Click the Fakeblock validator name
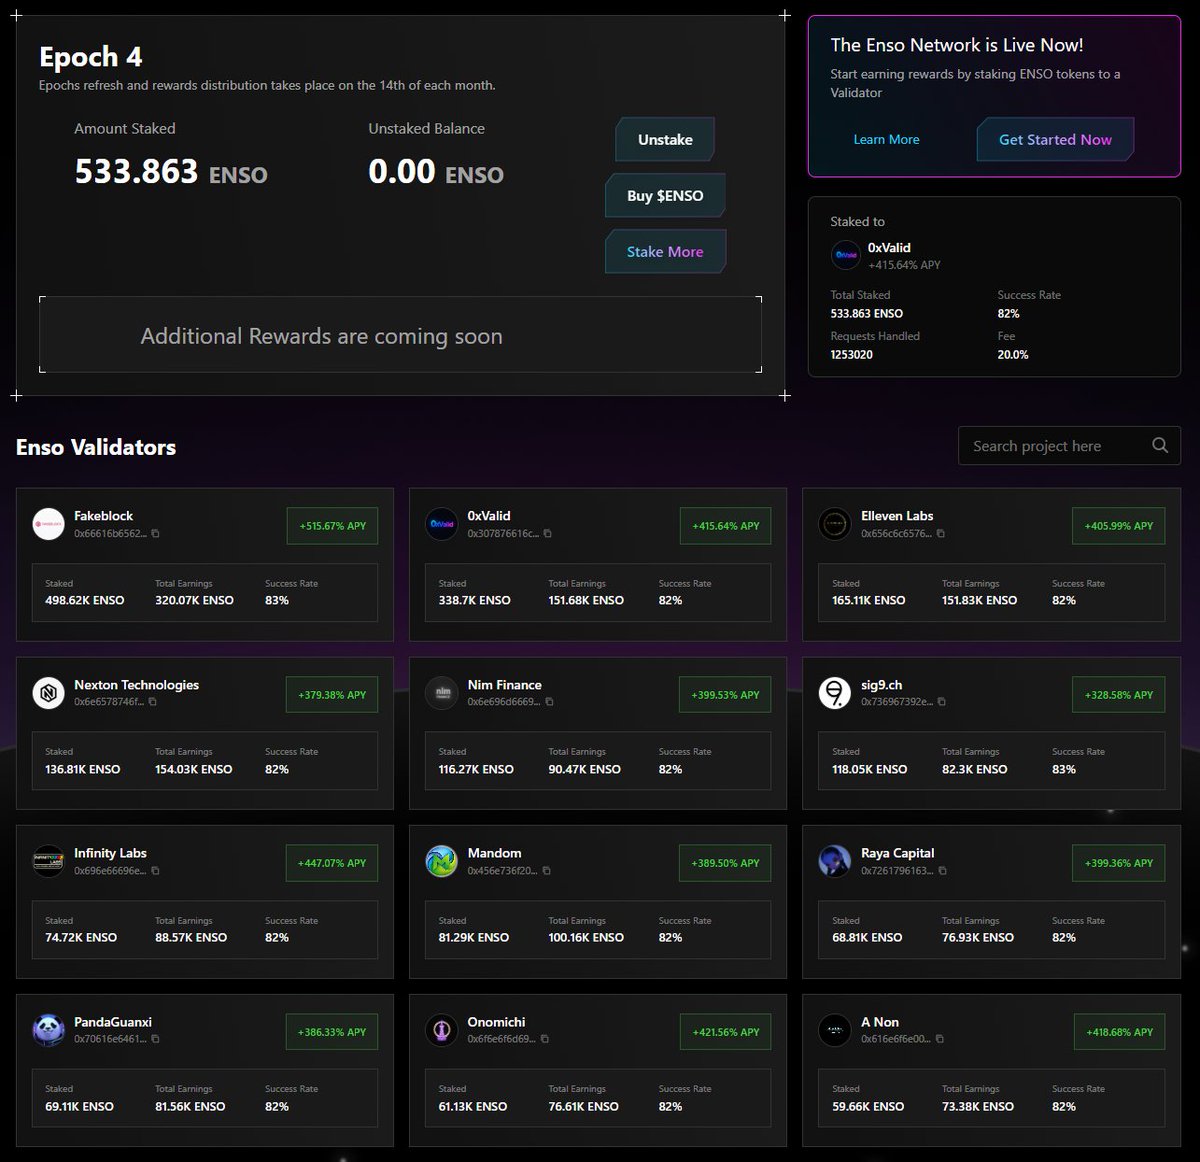Viewport: 1200px width, 1162px height. [x=103, y=516]
